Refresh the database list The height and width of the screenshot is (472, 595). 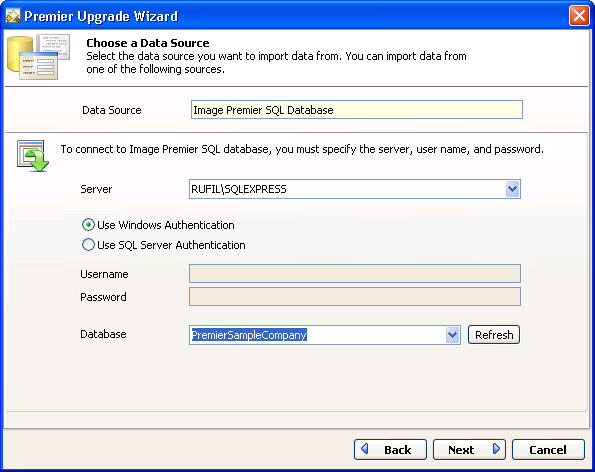click(494, 335)
